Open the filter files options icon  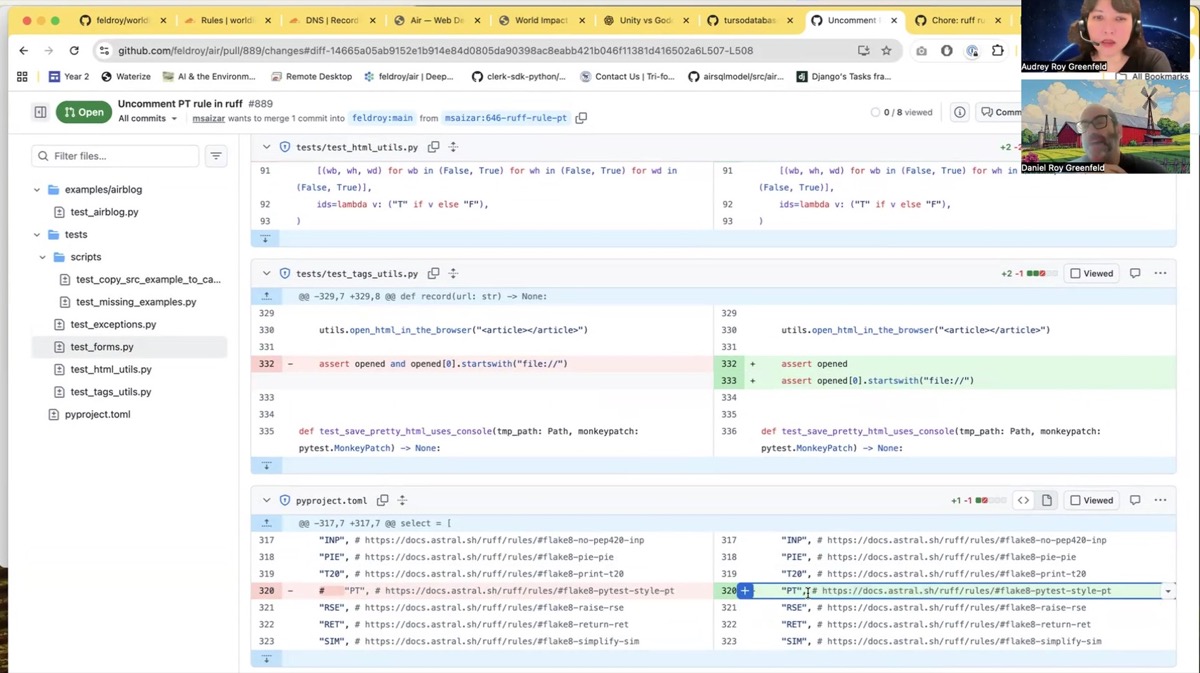pos(216,156)
